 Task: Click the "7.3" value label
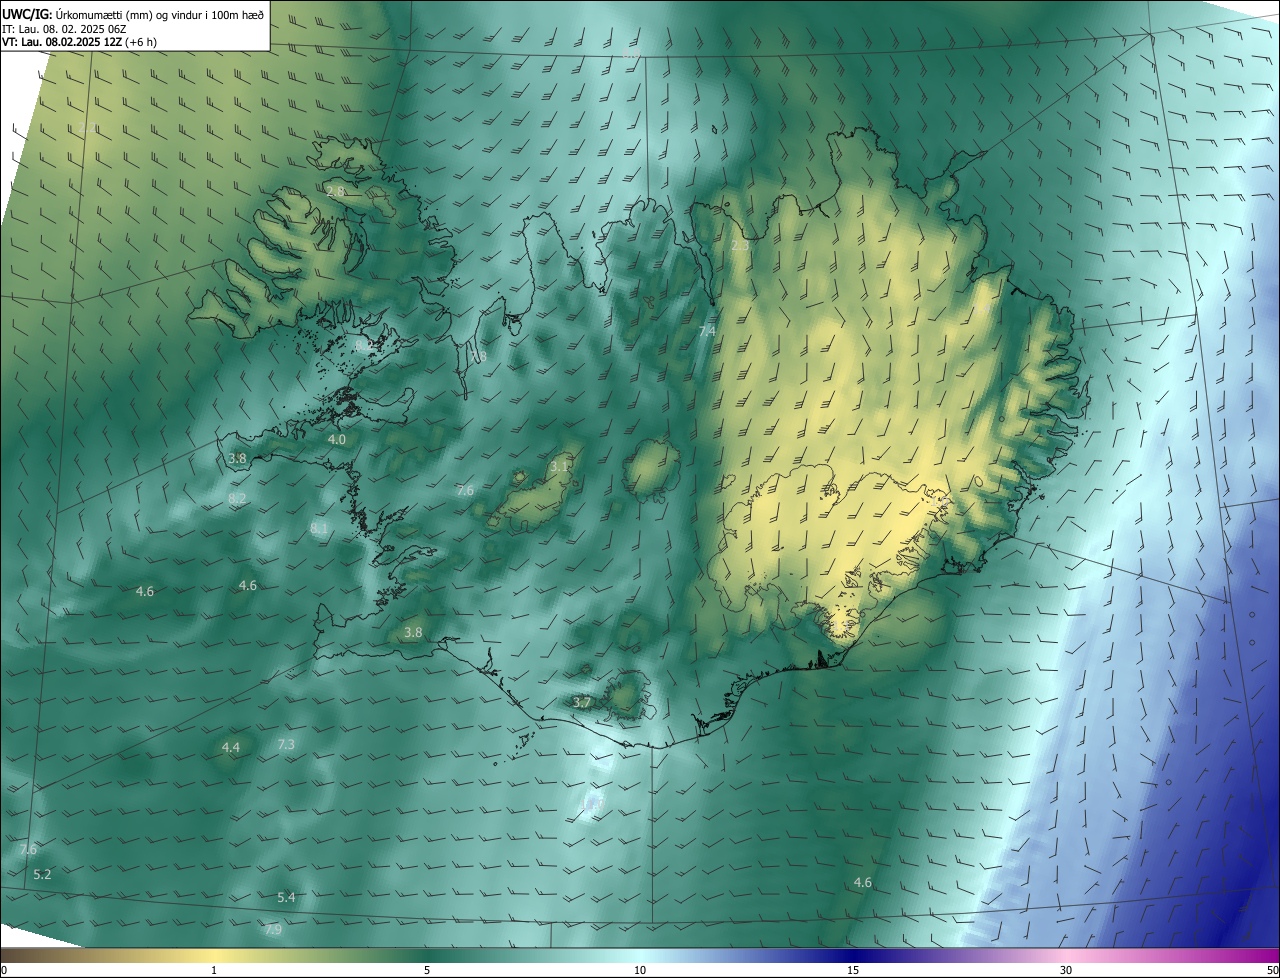286,744
